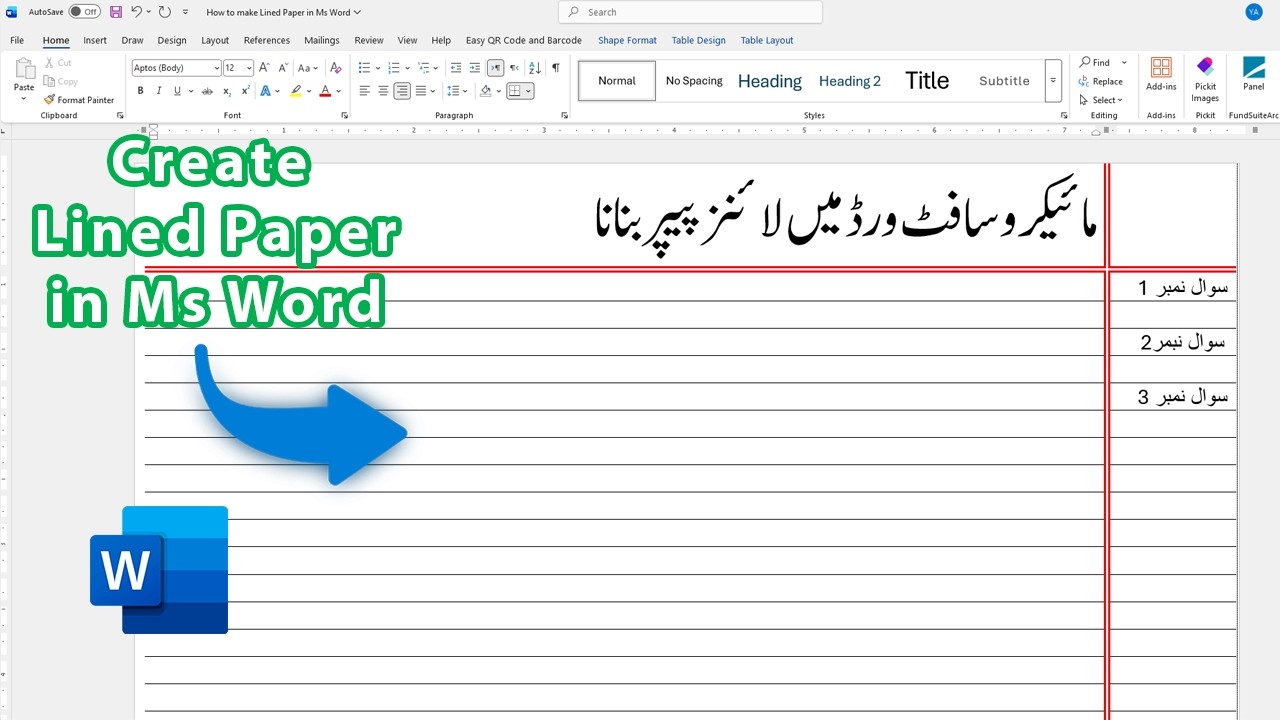Apply the No Spacing style
1280x720 pixels.
tap(694, 81)
